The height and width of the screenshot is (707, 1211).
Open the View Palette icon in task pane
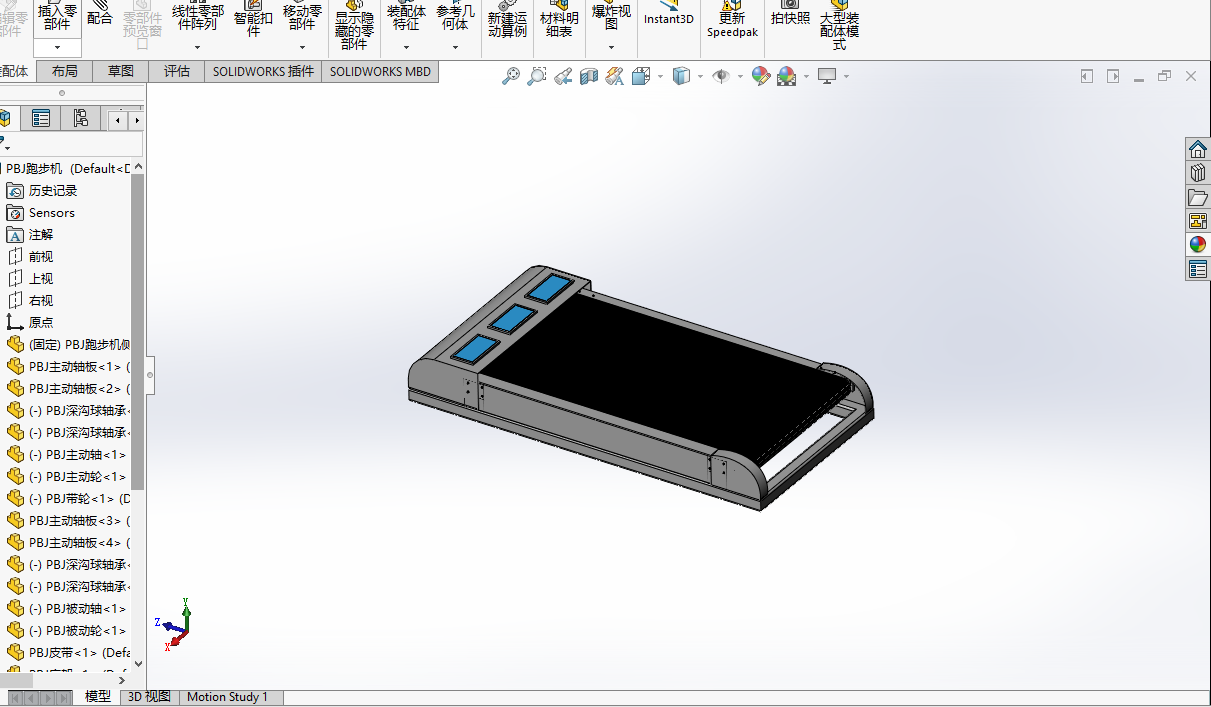[x=1197, y=221]
